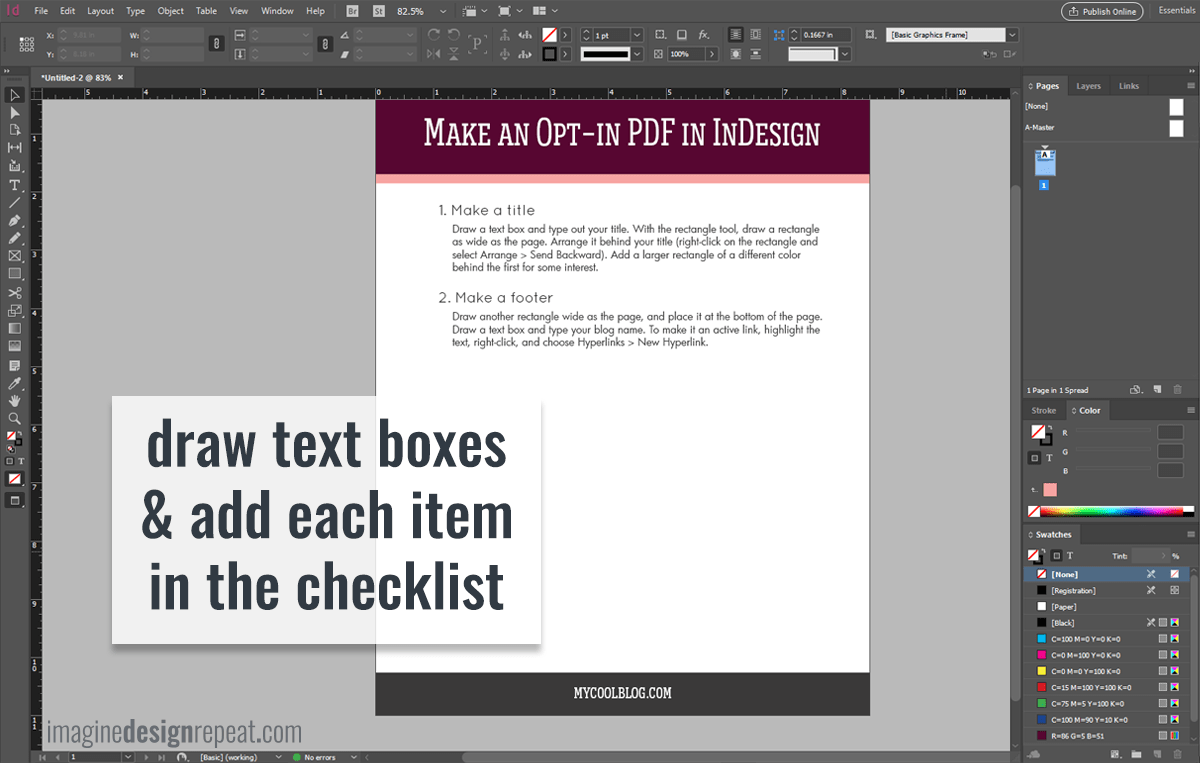Close the Untitled-2 document tab

point(121,77)
